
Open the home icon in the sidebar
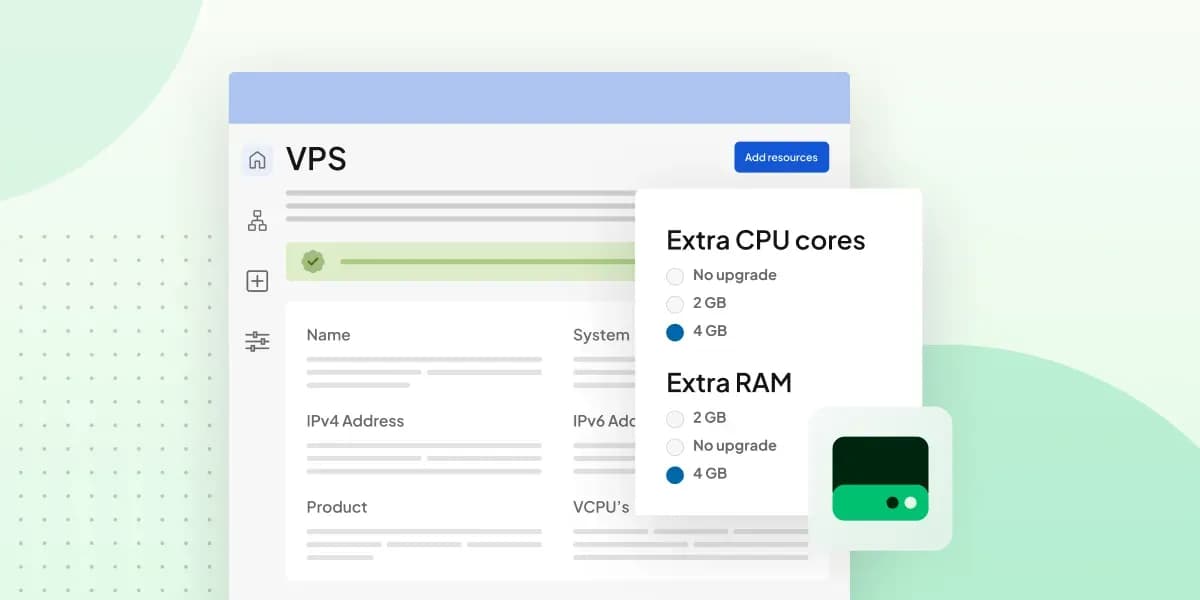pos(257,160)
